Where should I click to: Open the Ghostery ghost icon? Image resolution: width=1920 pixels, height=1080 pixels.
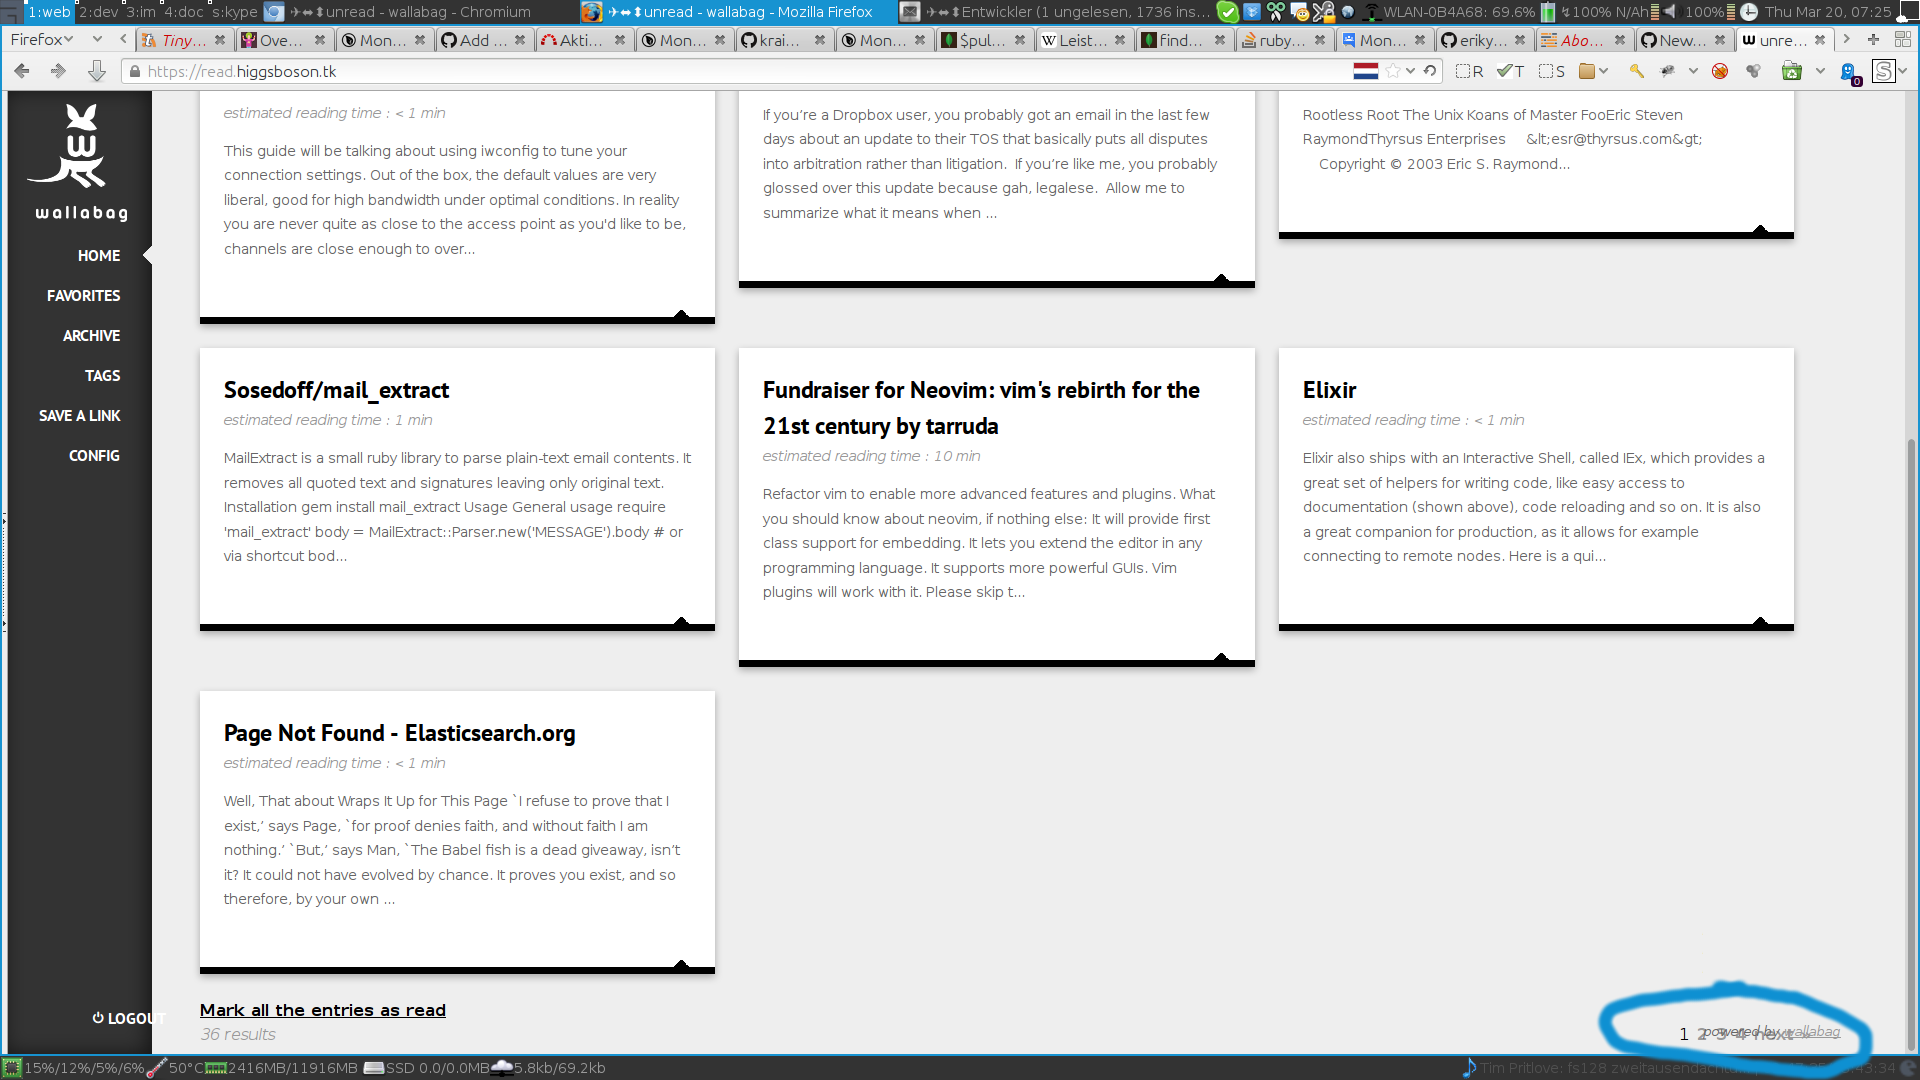click(1849, 73)
